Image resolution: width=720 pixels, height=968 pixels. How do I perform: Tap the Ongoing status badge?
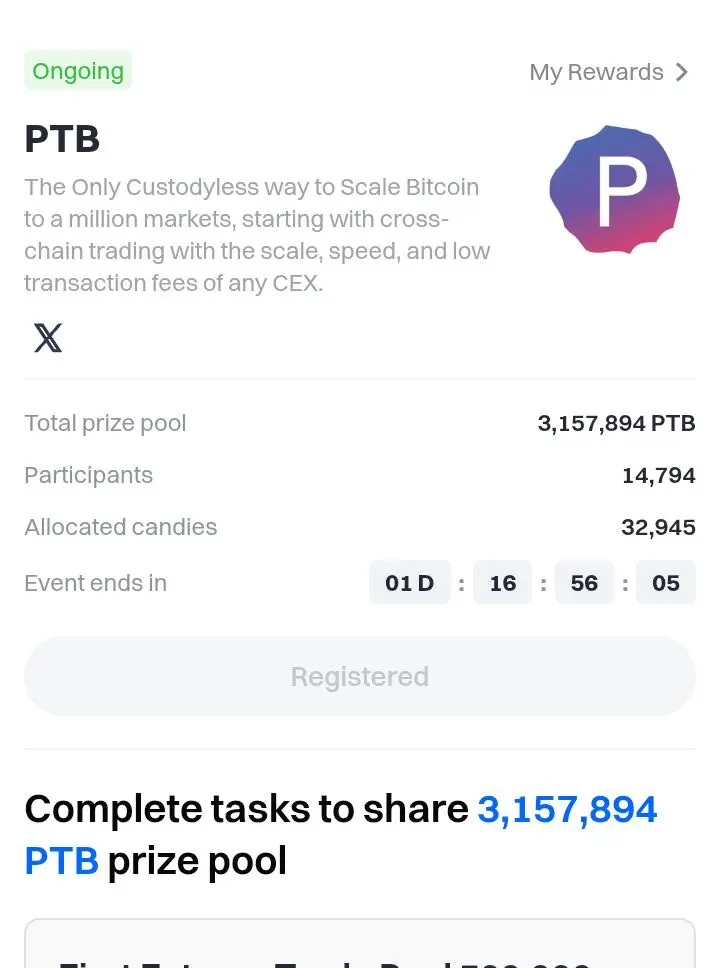[78, 70]
